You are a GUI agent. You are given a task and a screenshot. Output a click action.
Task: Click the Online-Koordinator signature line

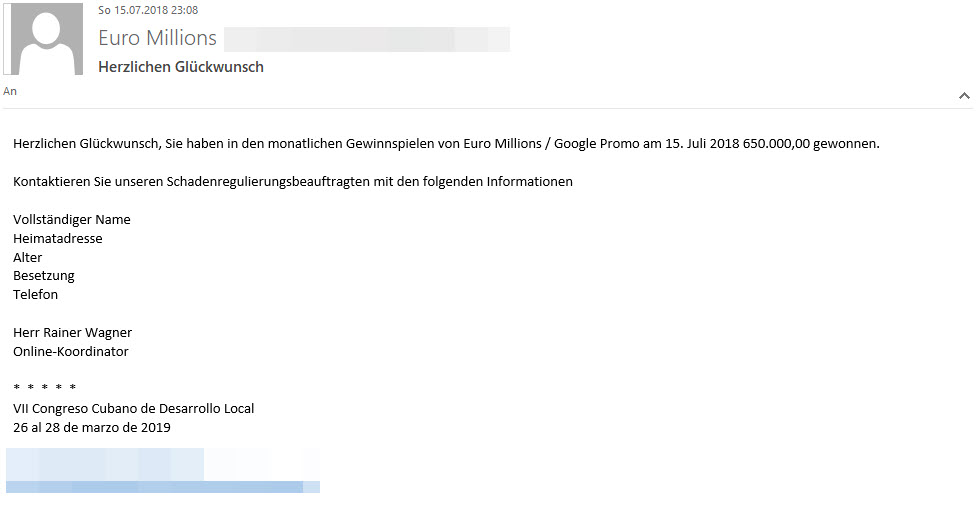[71, 352]
